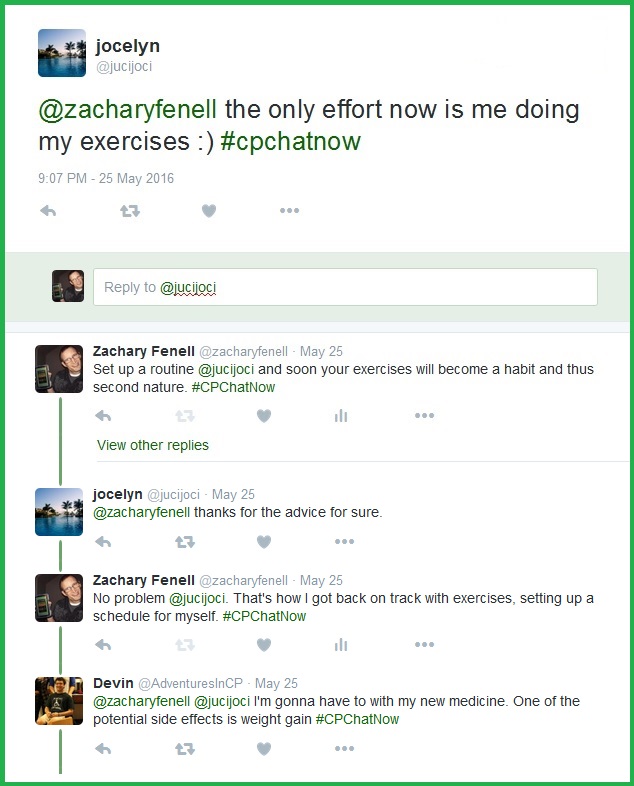Open more options on jocelyn's main tweet
Image resolution: width=634 pixels, height=786 pixels.
click(x=289, y=211)
